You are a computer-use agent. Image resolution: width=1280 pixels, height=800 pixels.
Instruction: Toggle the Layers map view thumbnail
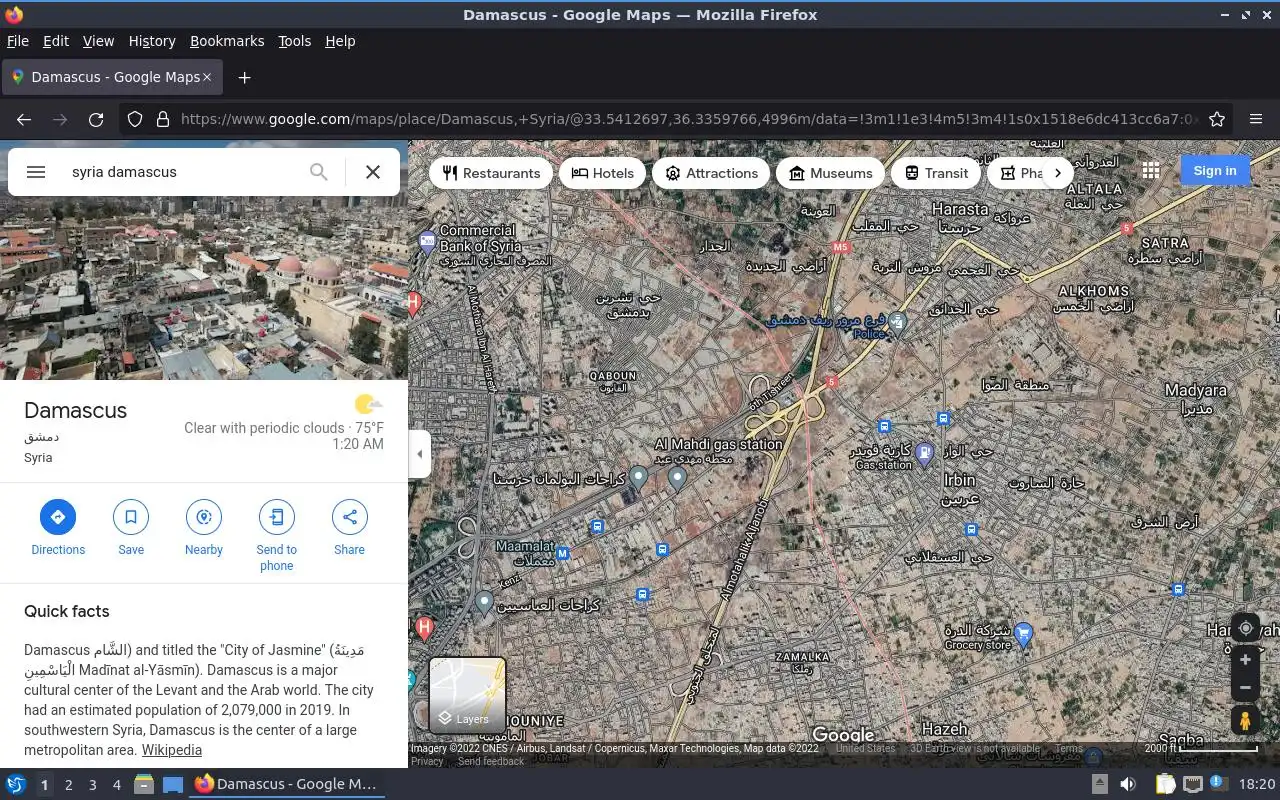pyautogui.click(x=467, y=695)
